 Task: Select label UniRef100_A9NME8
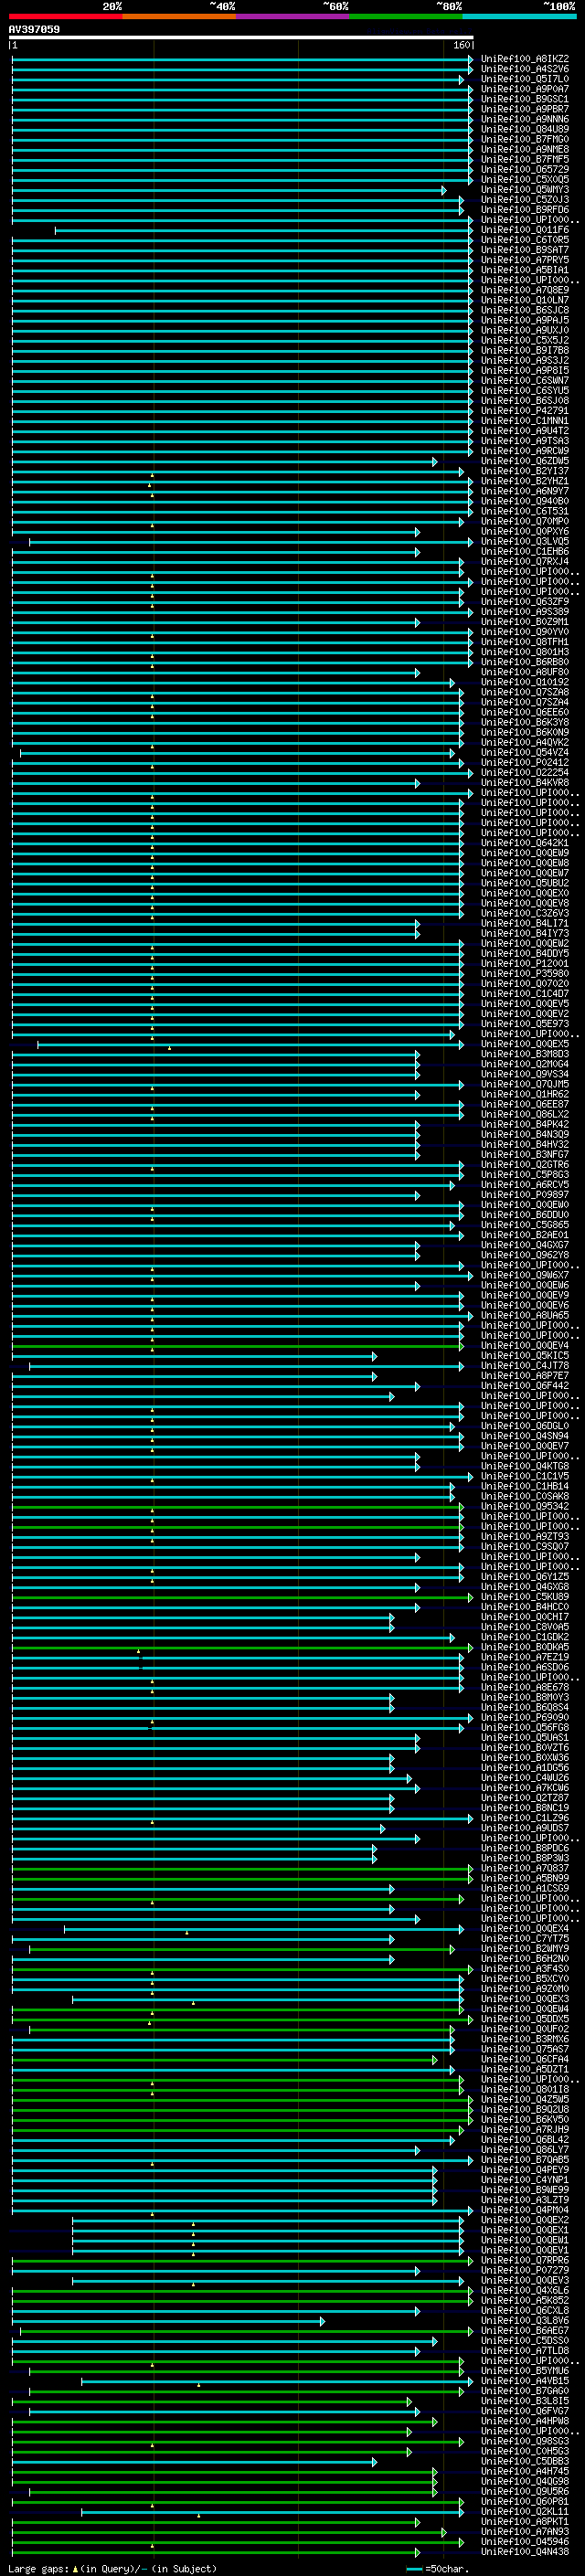(525, 149)
